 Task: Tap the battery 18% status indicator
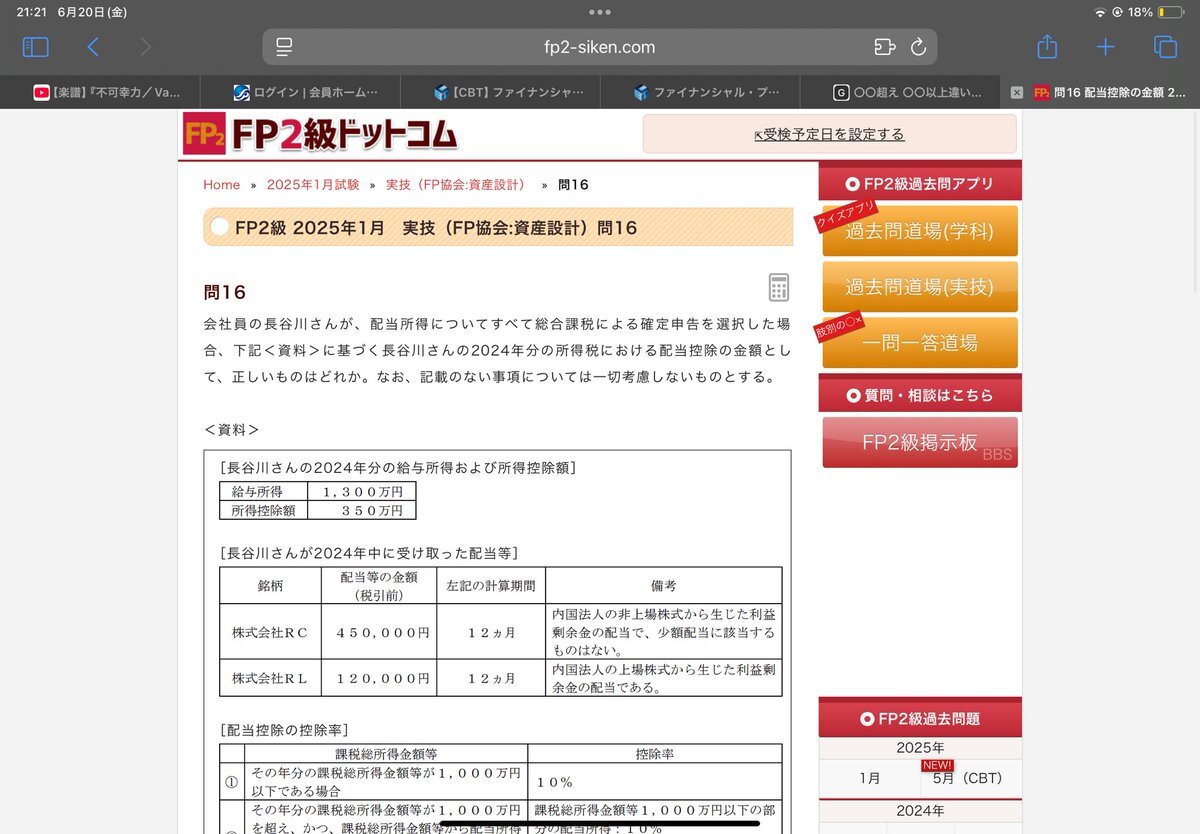[x=1154, y=12]
